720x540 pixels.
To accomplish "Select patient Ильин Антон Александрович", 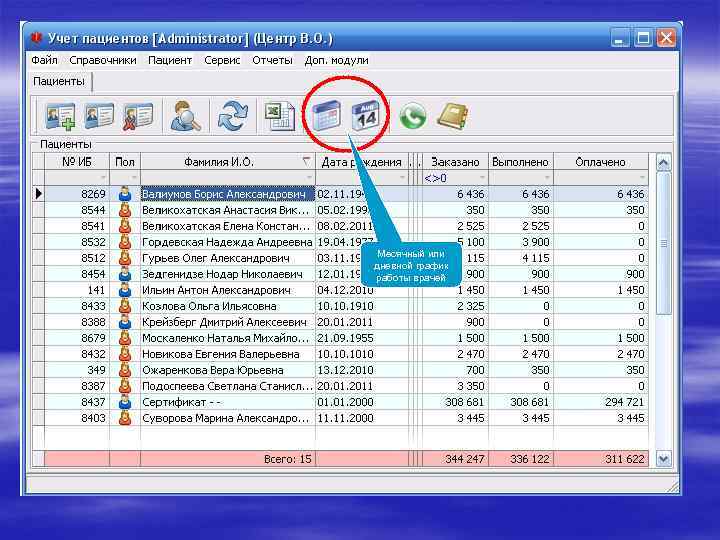I will (x=228, y=290).
